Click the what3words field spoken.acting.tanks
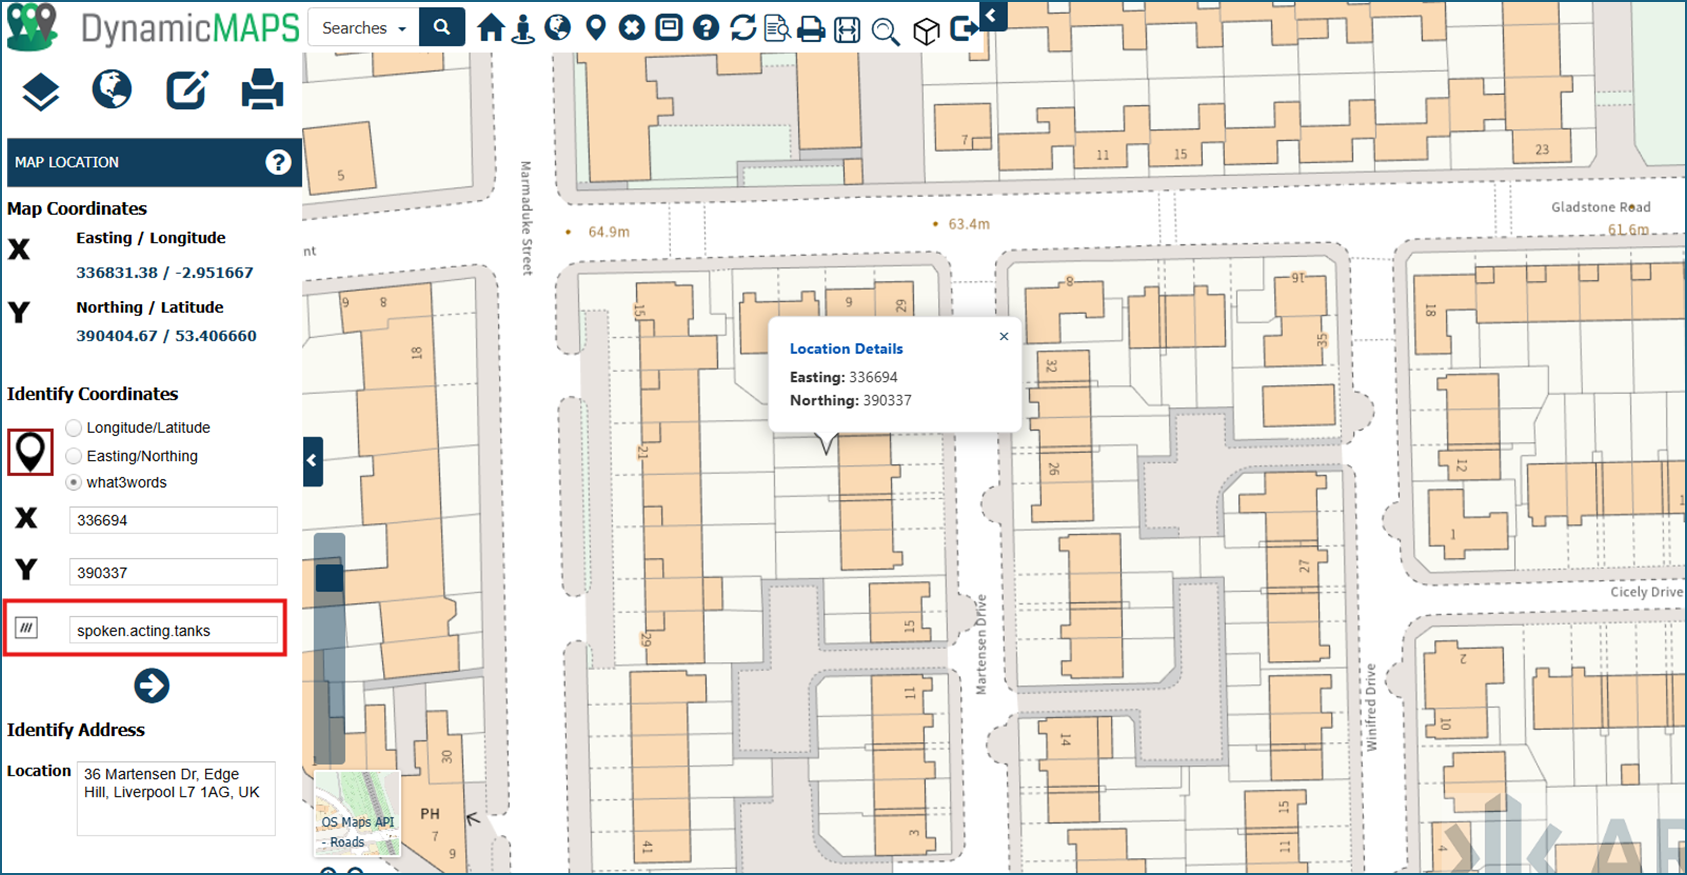 (x=173, y=630)
